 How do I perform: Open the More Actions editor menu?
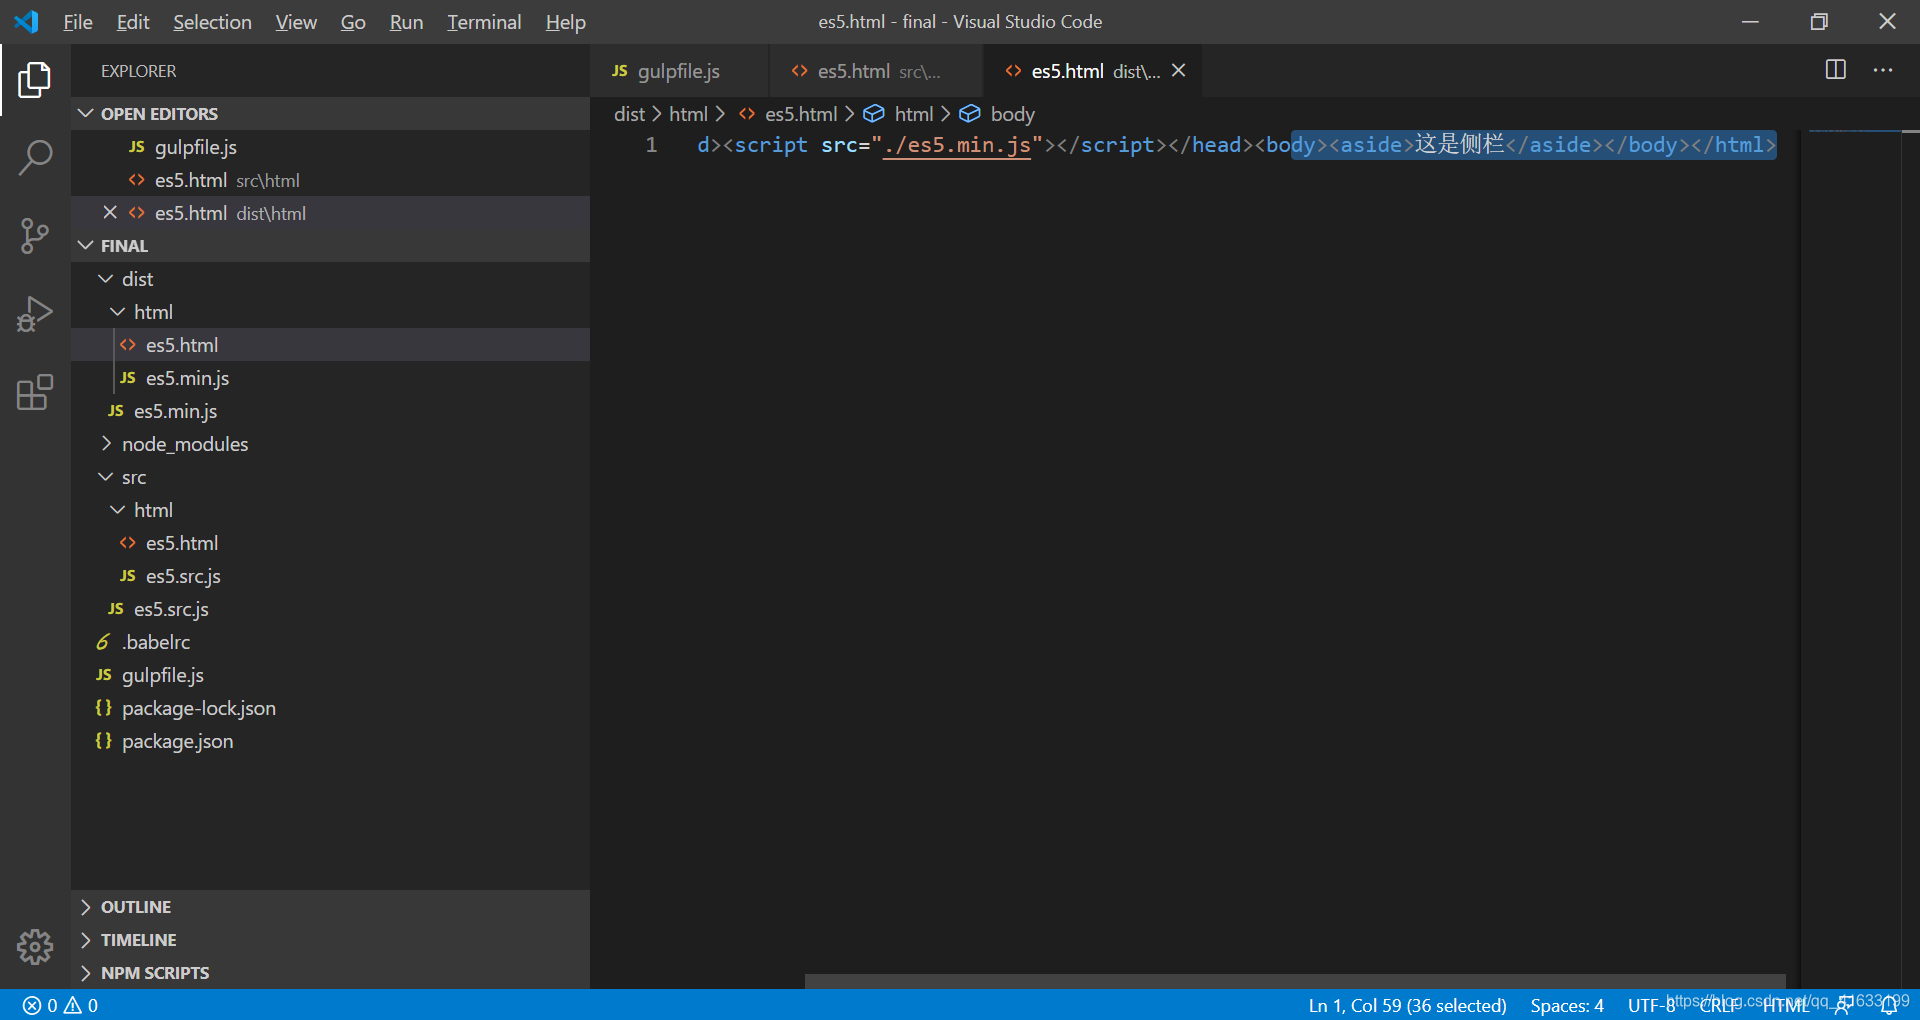coord(1884,70)
